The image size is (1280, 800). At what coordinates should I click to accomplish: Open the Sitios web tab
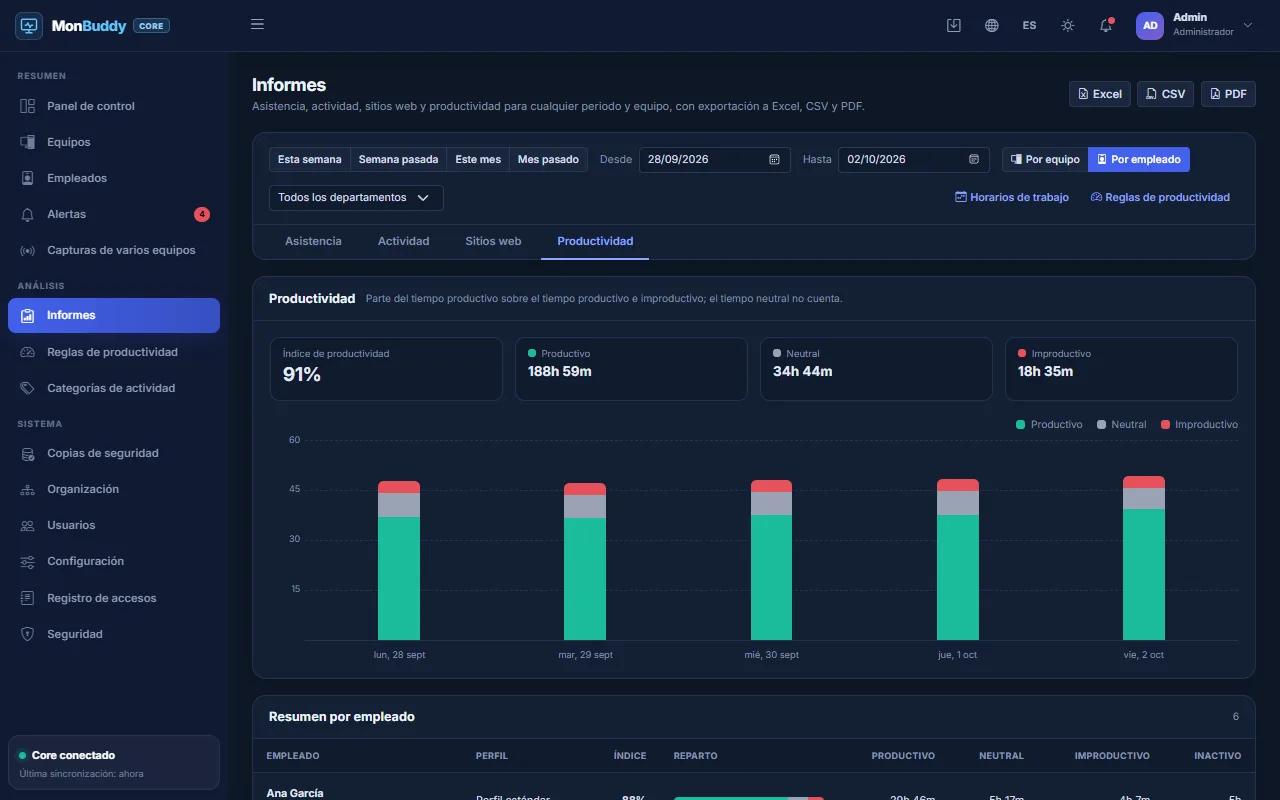[x=493, y=241]
